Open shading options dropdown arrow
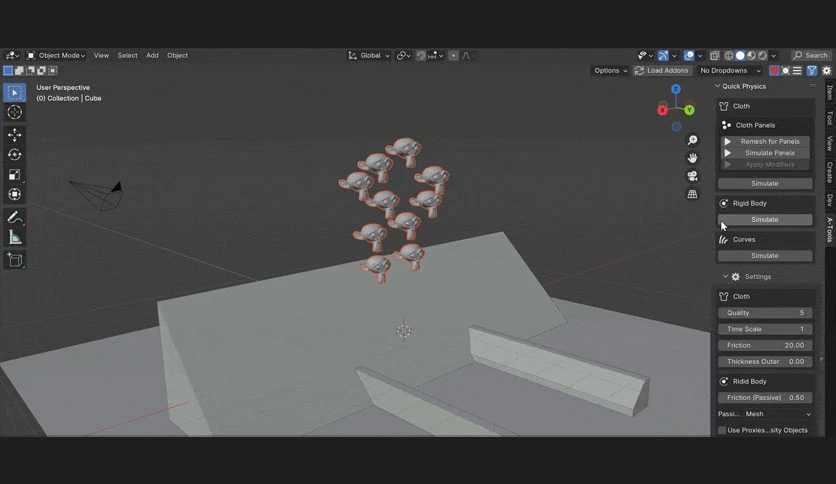Viewport: 836px width, 484px height. tap(774, 55)
